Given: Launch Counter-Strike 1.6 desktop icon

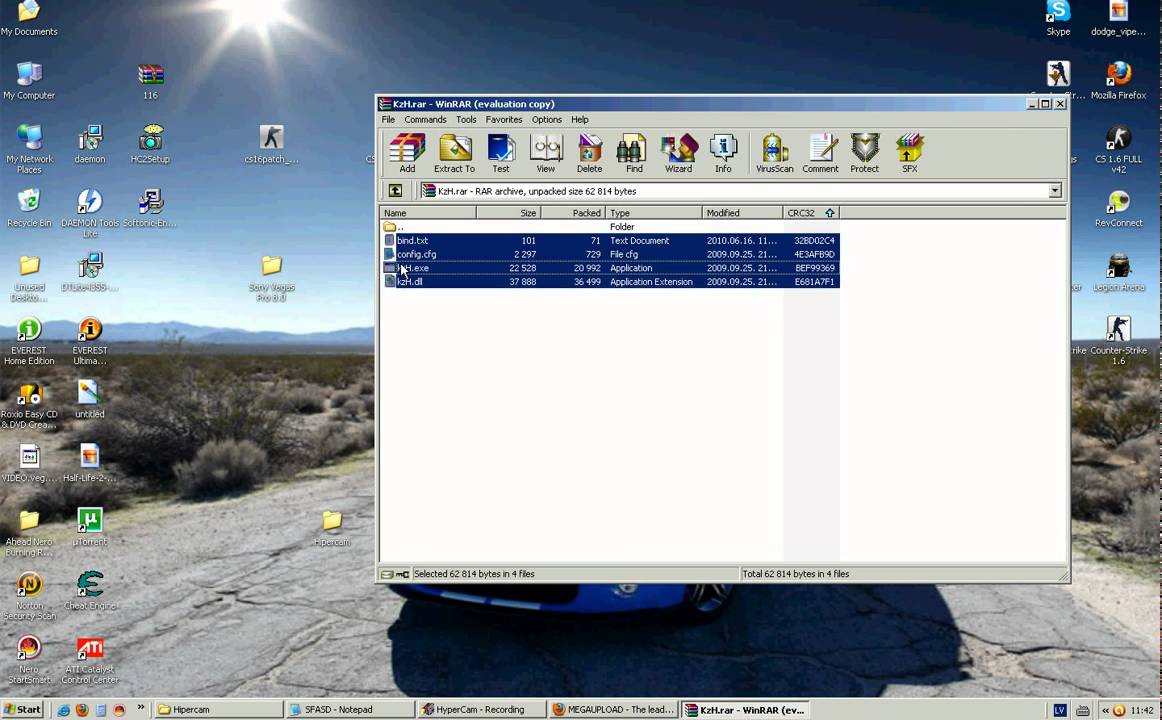Looking at the screenshot, I should [x=1118, y=341].
